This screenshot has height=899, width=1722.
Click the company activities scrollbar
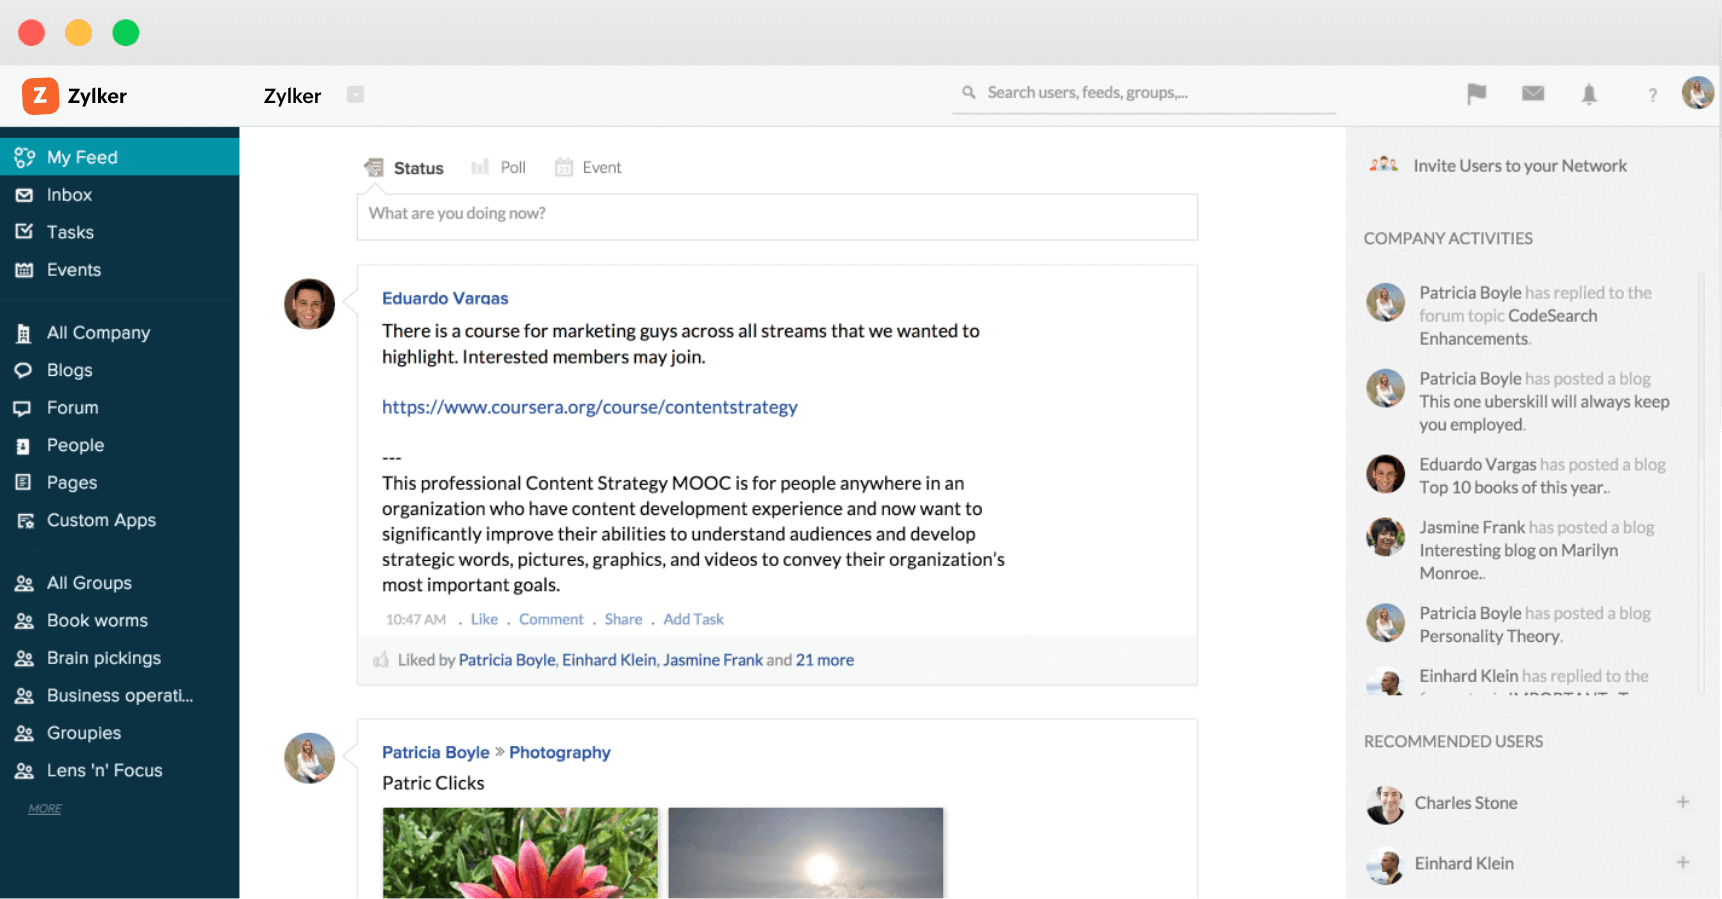pos(1700,480)
